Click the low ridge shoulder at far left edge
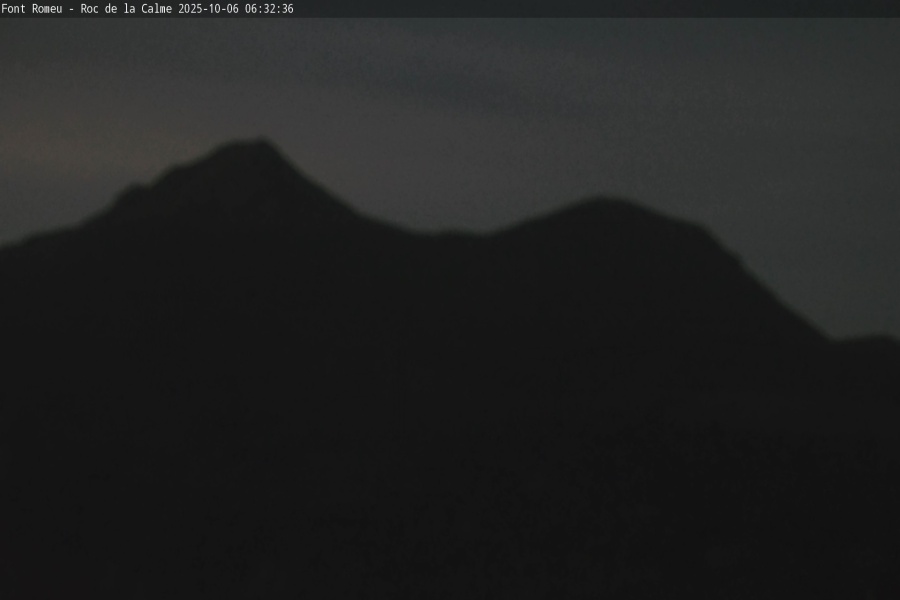The height and width of the screenshot is (600, 900). click(x=30, y=242)
